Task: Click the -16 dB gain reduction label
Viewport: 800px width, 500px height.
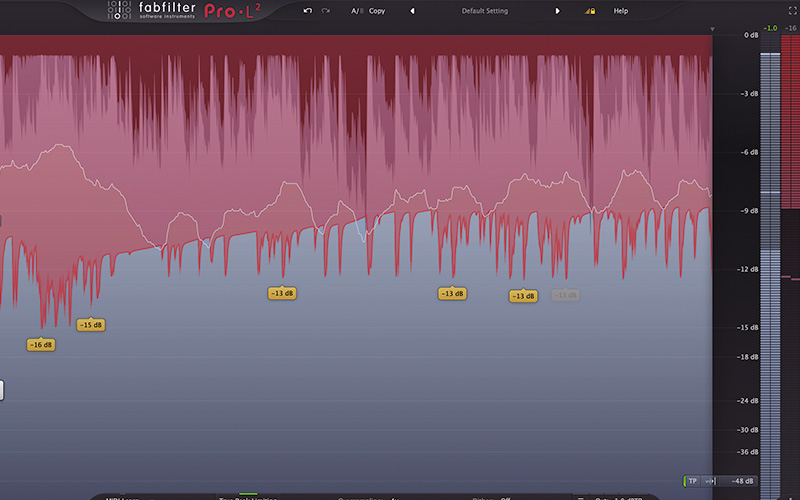Action: 41,345
